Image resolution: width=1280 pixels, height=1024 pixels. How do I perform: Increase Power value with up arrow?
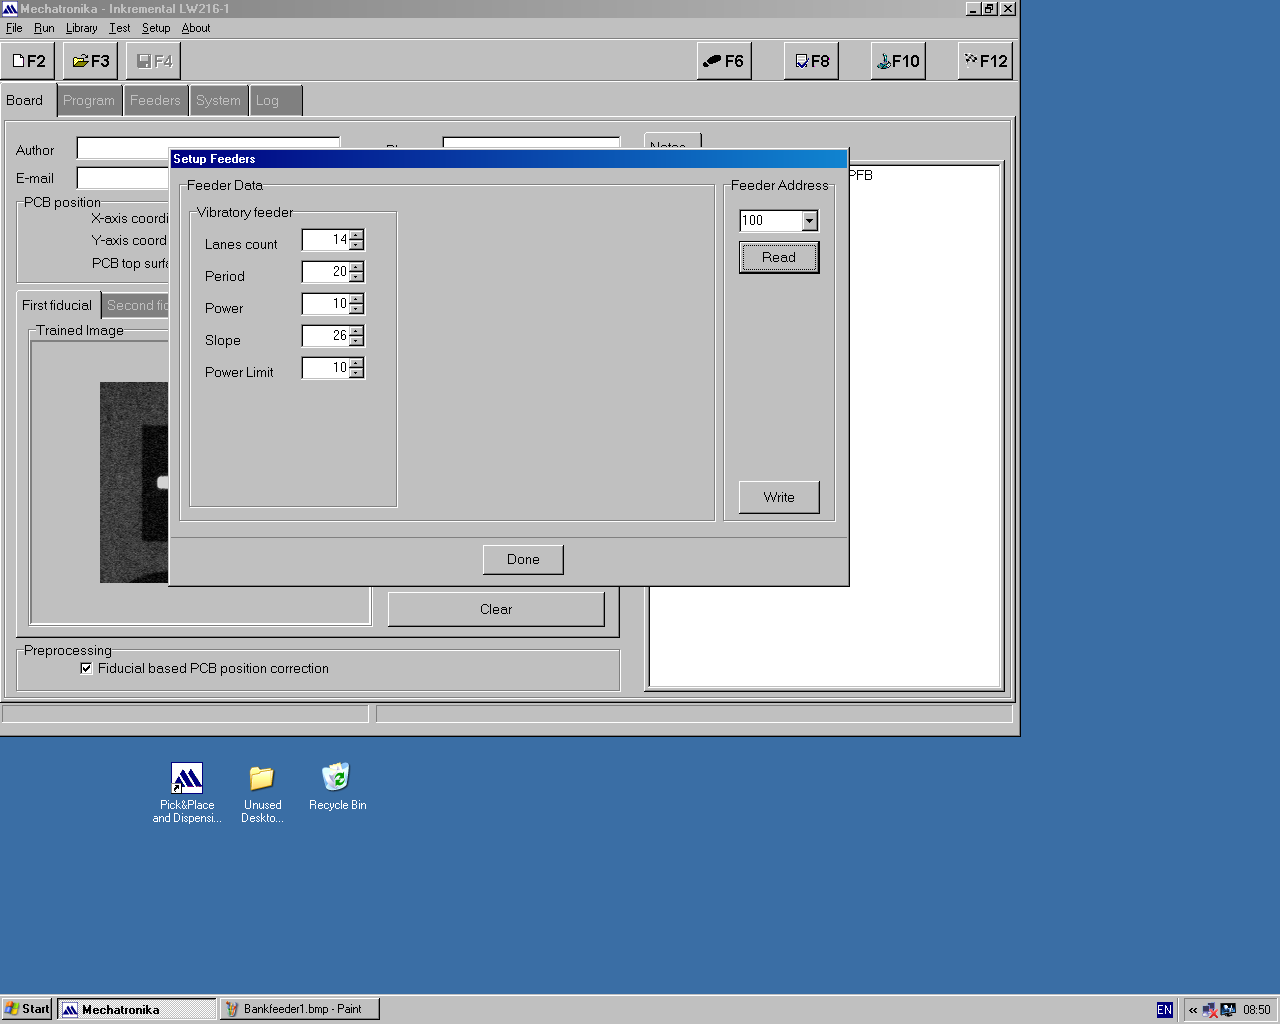point(356,299)
